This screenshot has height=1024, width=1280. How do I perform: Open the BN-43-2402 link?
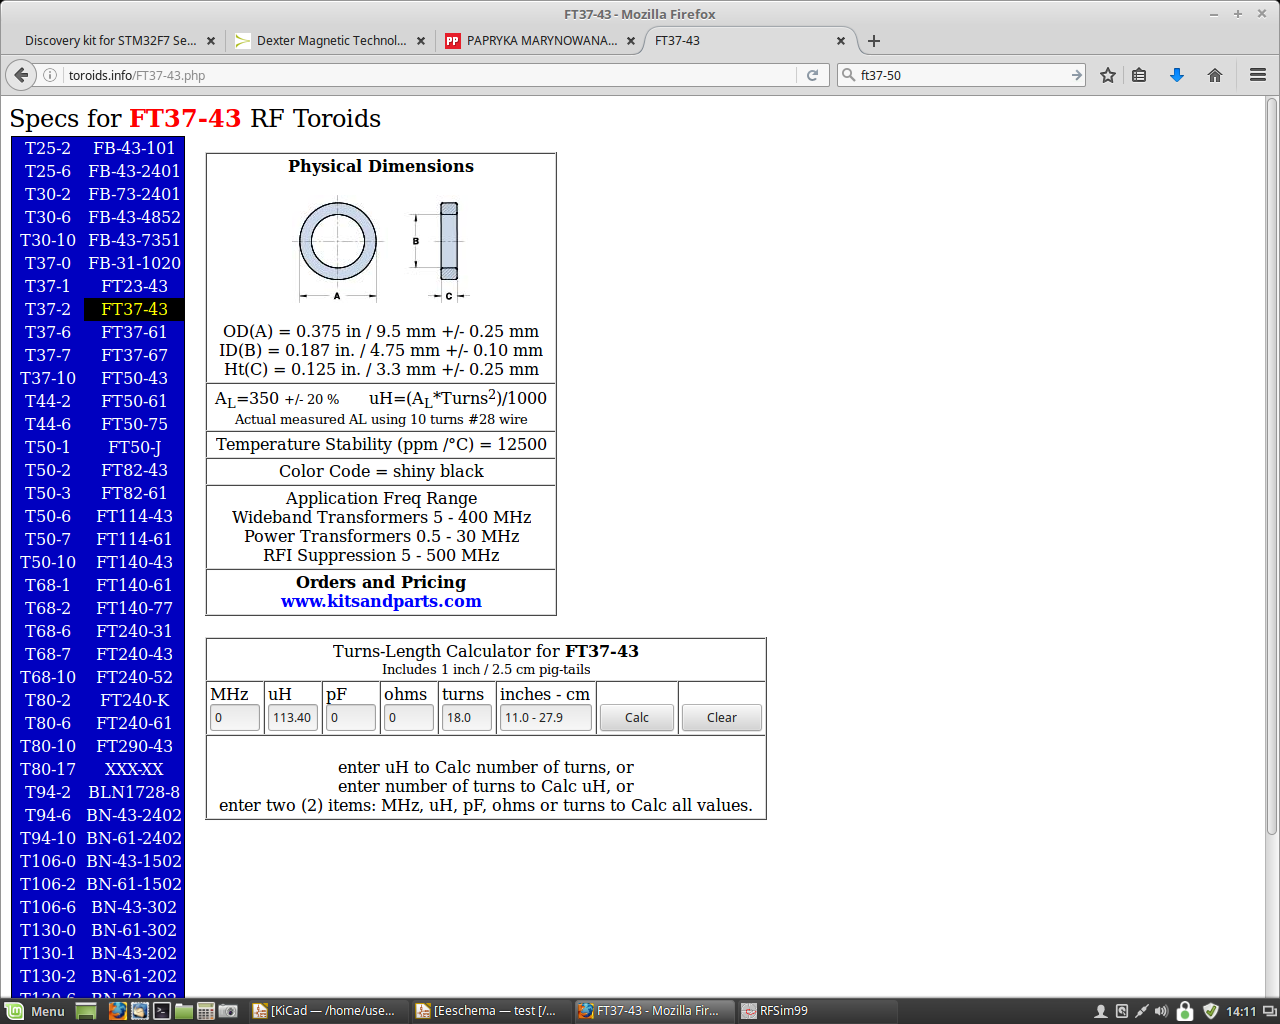134,815
